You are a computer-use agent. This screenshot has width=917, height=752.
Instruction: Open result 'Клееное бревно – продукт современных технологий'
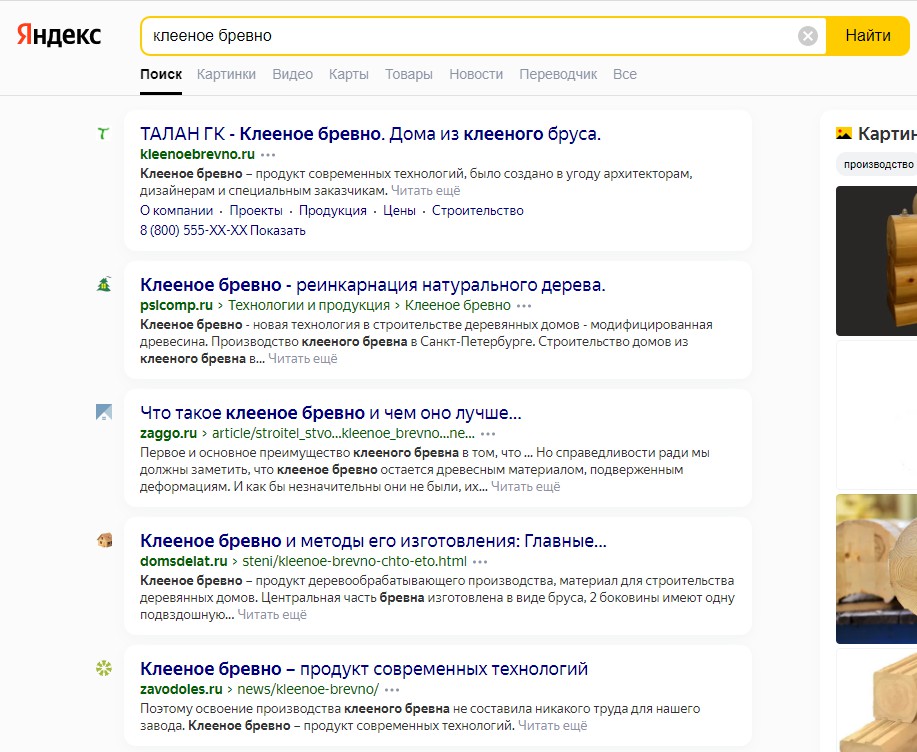click(x=364, y=669)
